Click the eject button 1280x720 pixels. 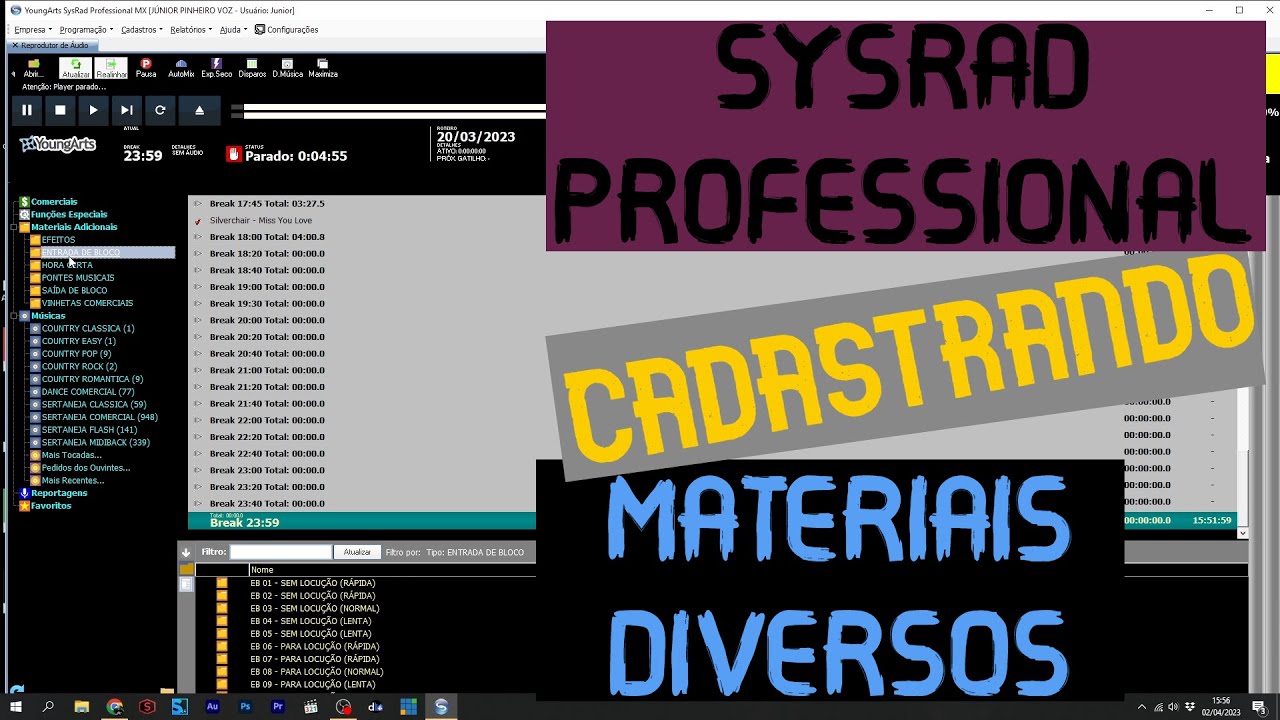pyautogui.click(x=199, y=110)
